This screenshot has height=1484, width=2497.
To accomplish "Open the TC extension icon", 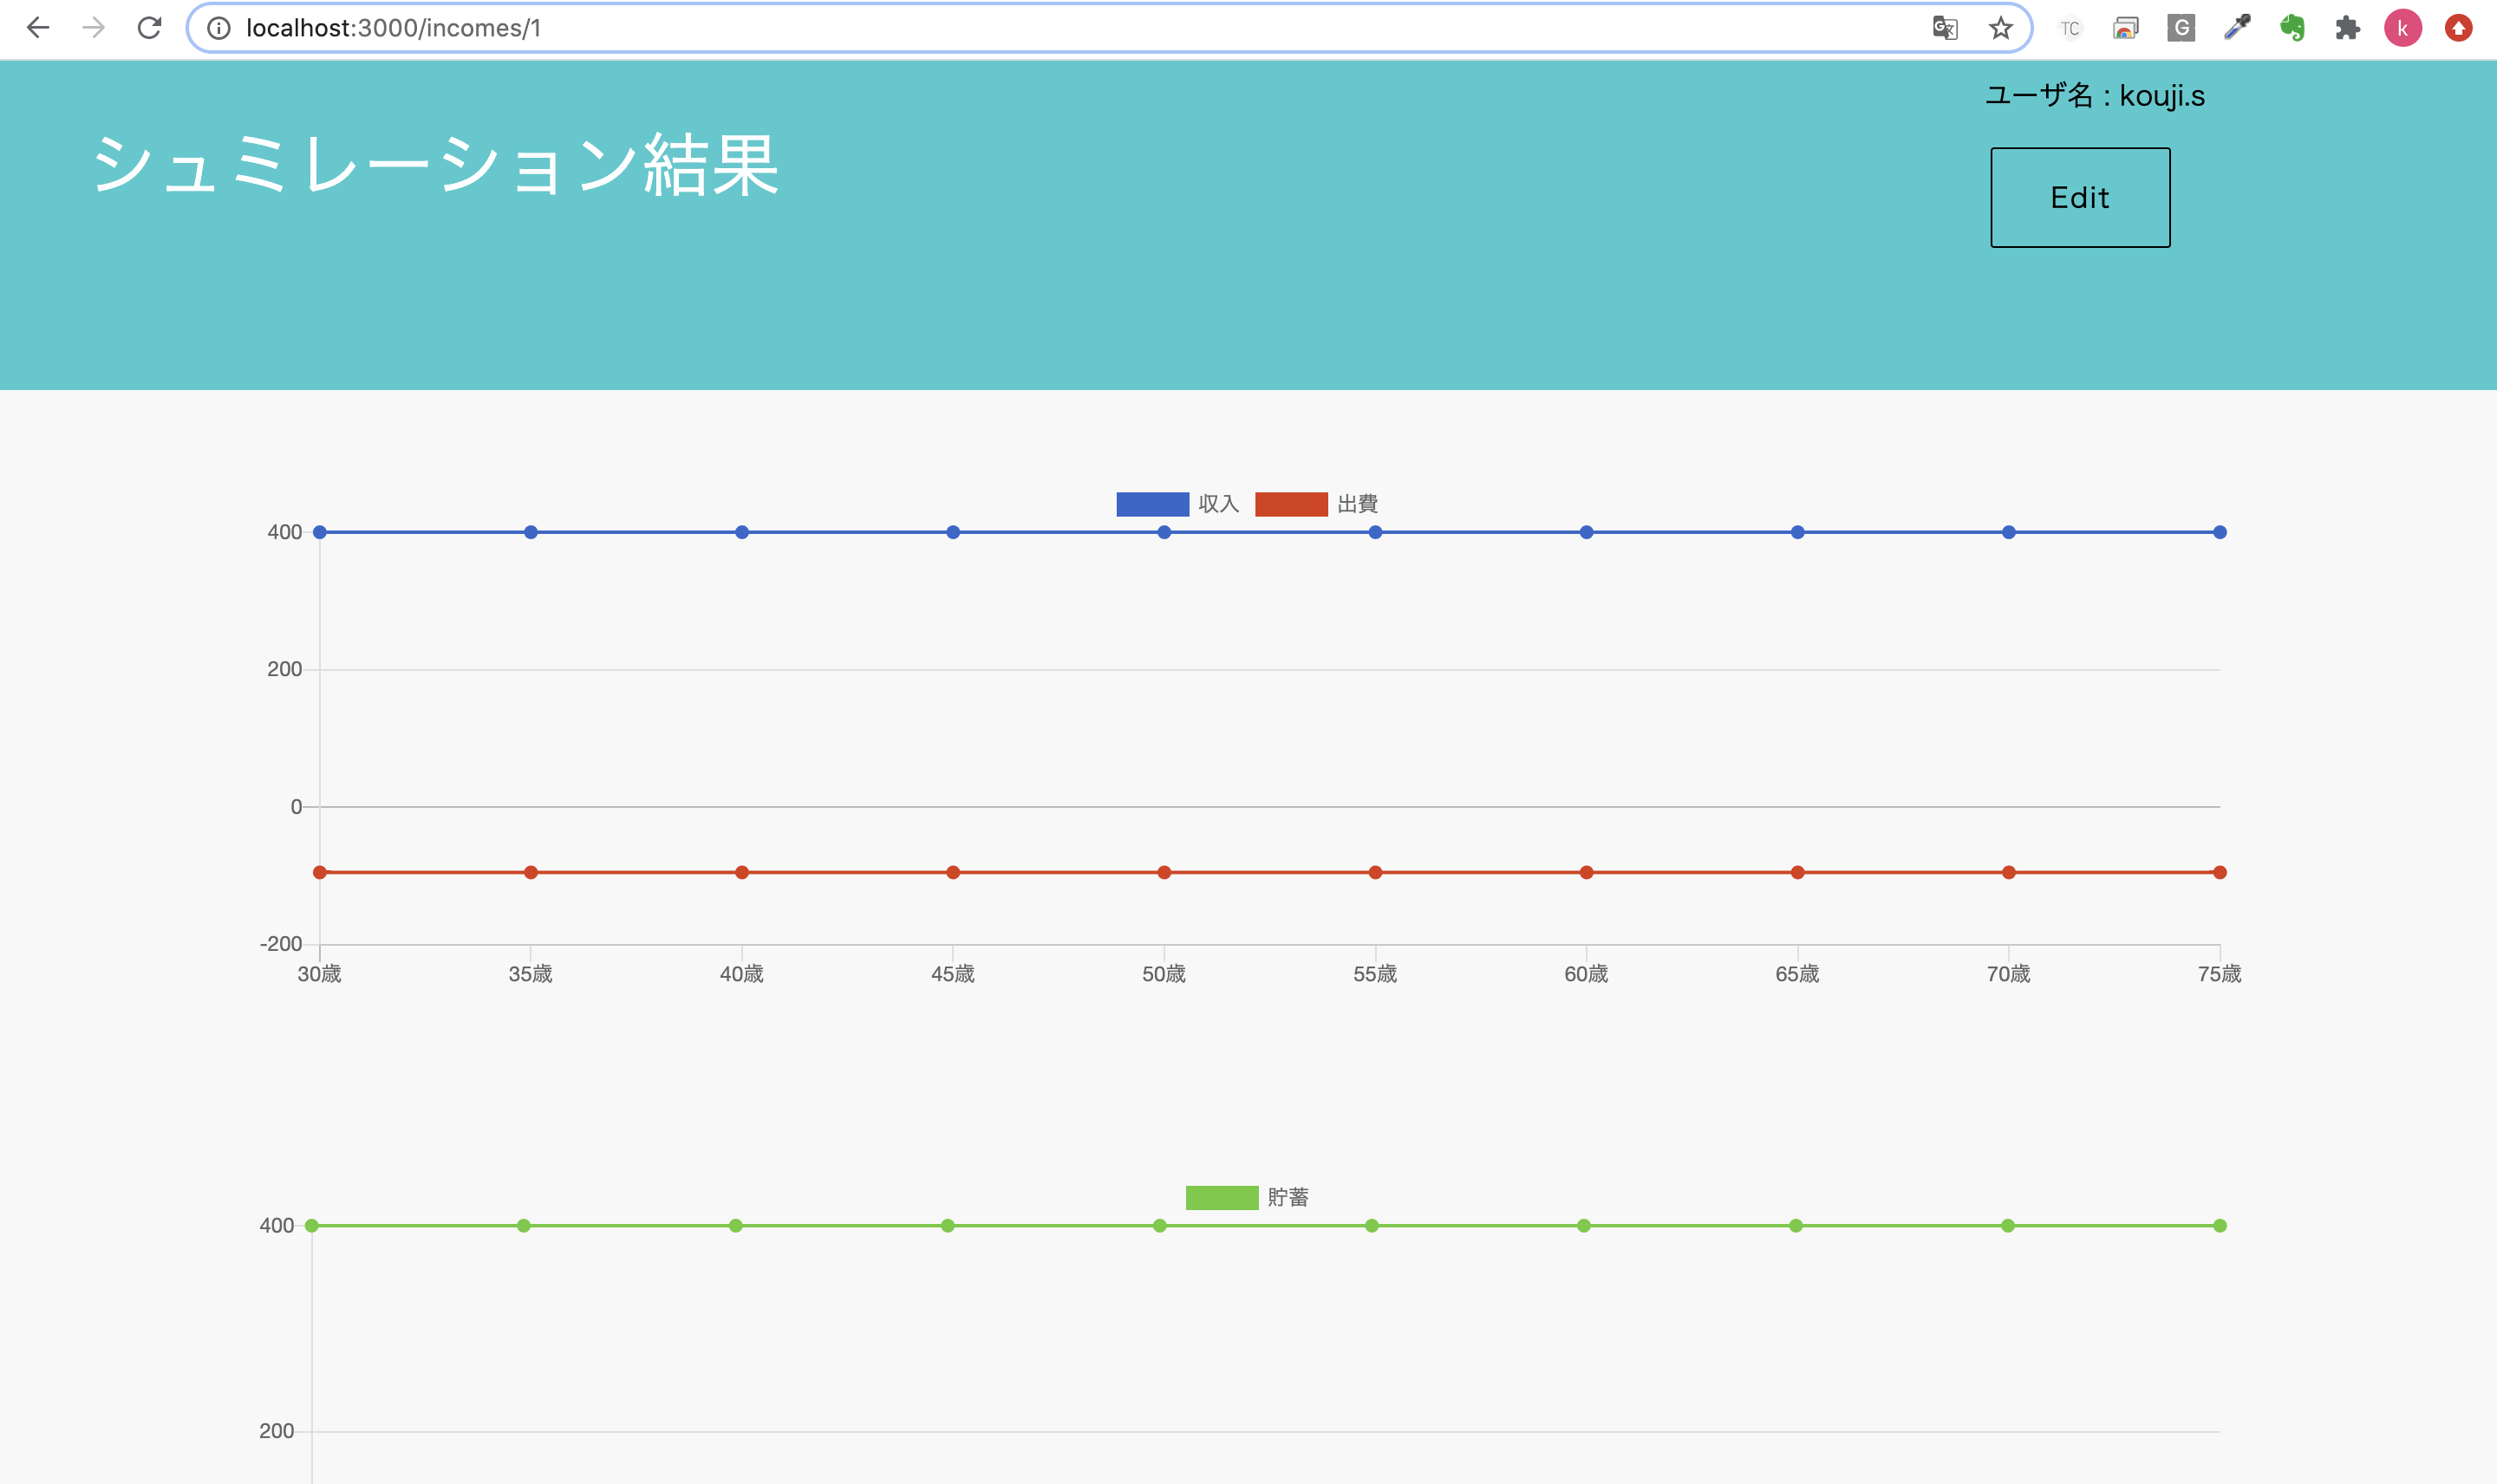I will pyautogui.click(x=2070, y=29).
